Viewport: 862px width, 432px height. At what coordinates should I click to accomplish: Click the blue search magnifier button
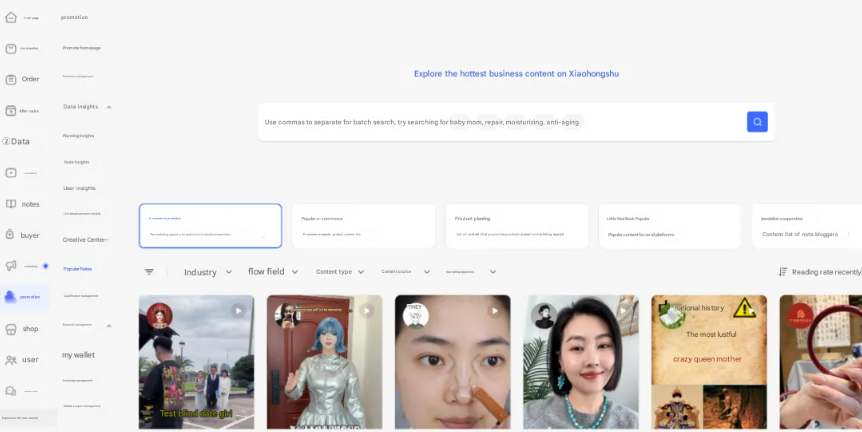(757, 121)
